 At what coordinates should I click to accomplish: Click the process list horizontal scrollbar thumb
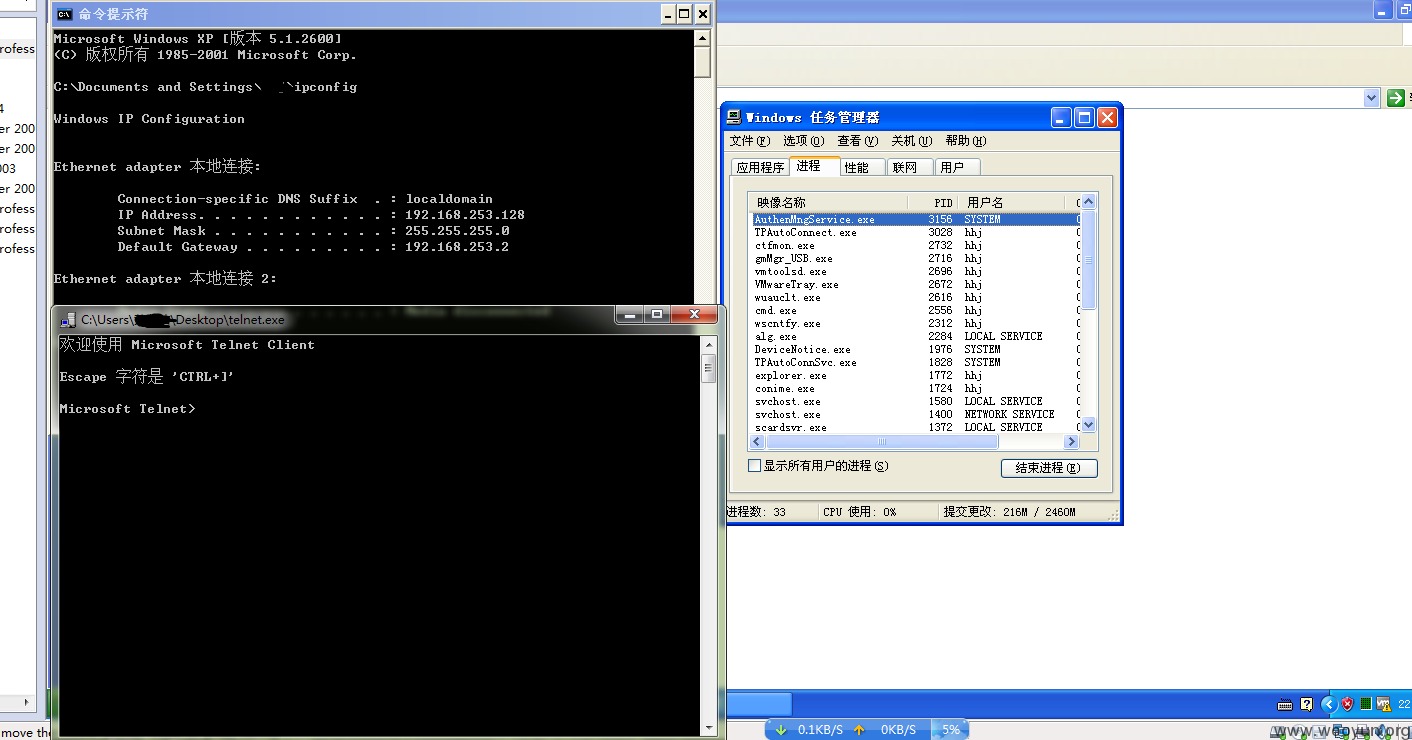pyautogui.click(x=882, y=442)
